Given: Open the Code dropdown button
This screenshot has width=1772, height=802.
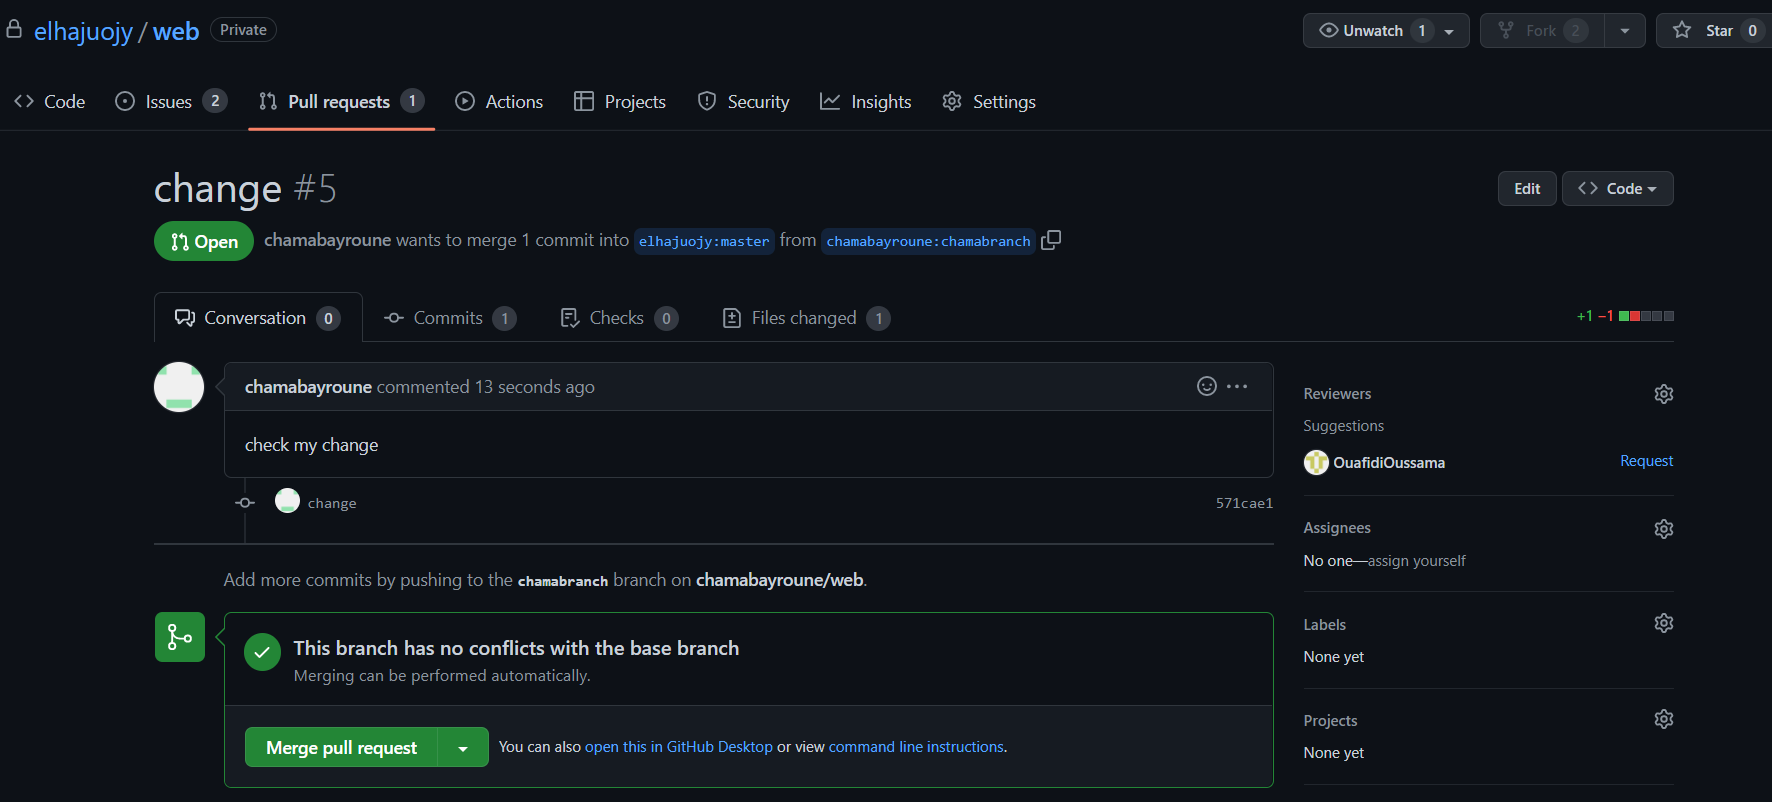Looking at the screenshot, I should [x=1617, y=188].
